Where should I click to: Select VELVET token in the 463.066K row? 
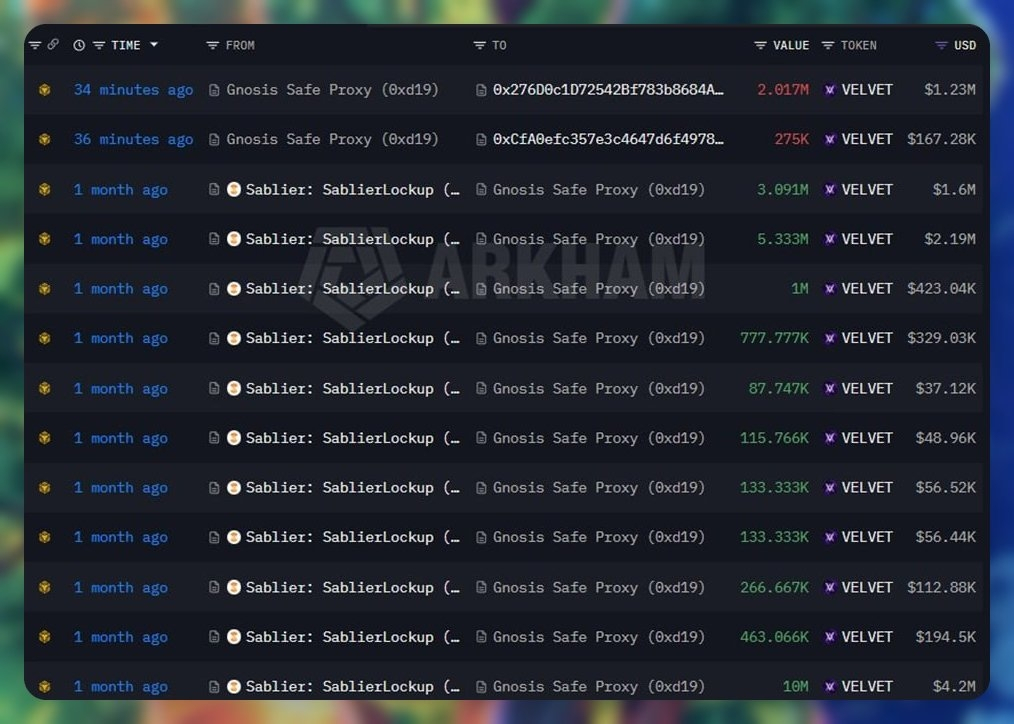tap(867, 637)
